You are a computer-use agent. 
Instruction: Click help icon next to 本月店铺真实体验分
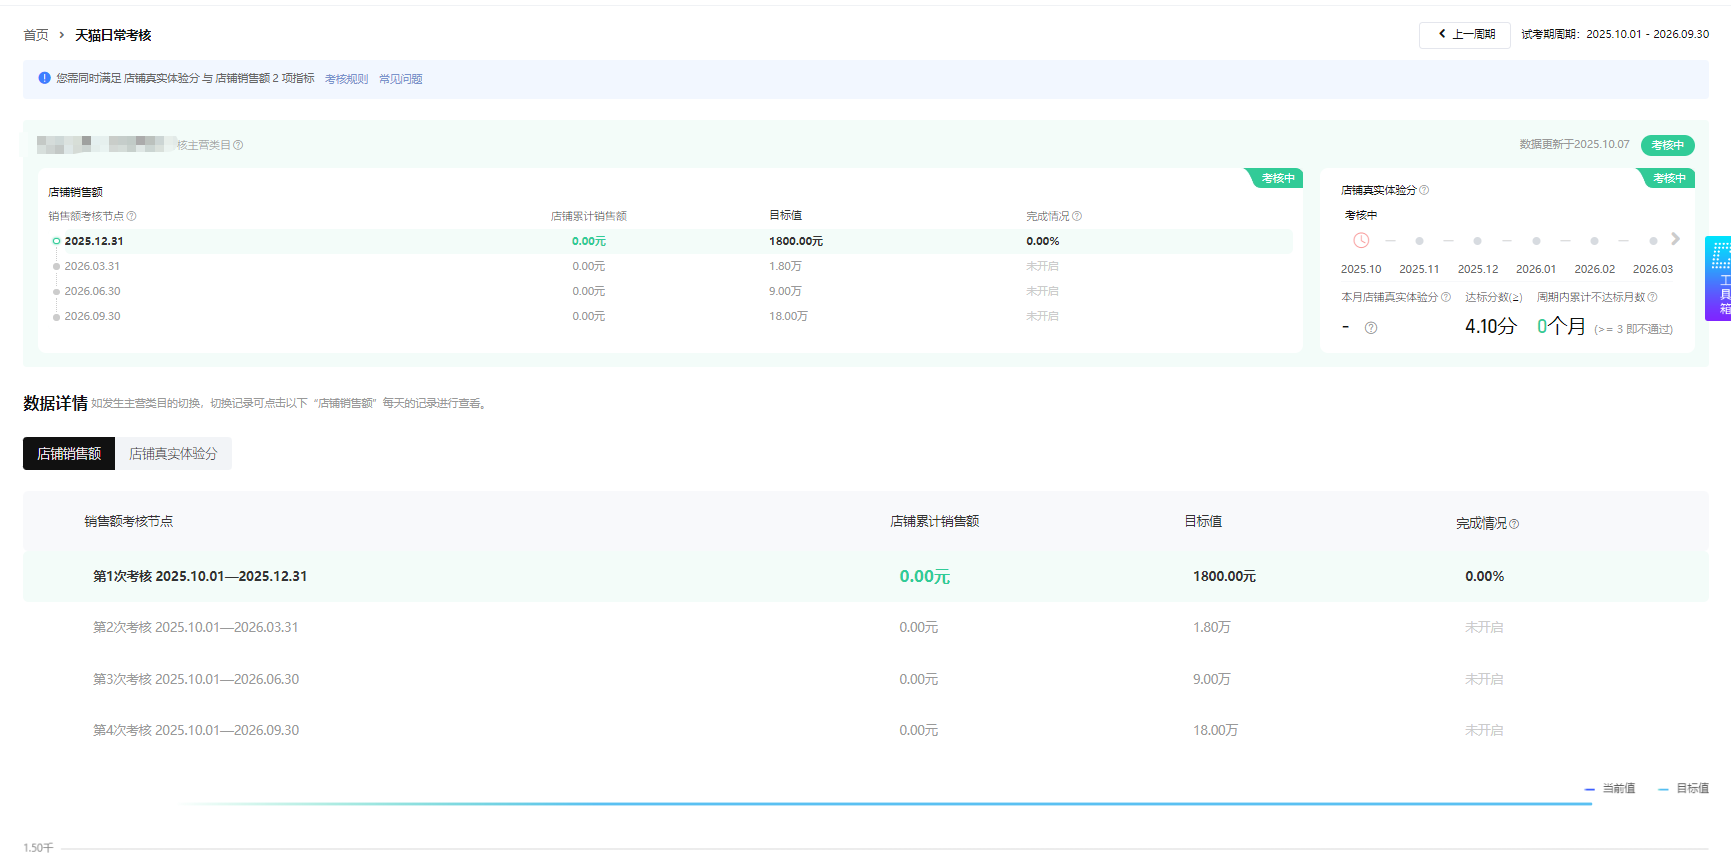pos(1445,297)
